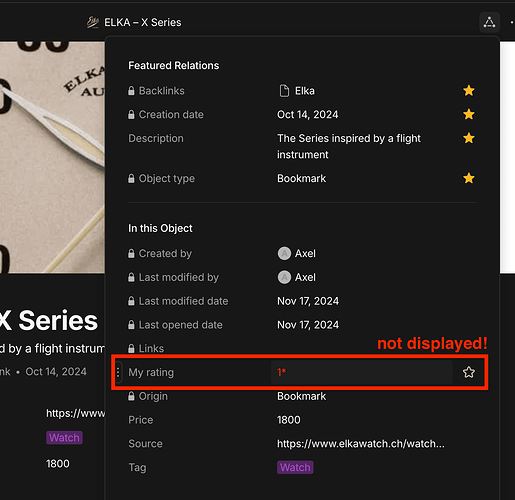Select the Watch tag on the page behind

[64, 437]
